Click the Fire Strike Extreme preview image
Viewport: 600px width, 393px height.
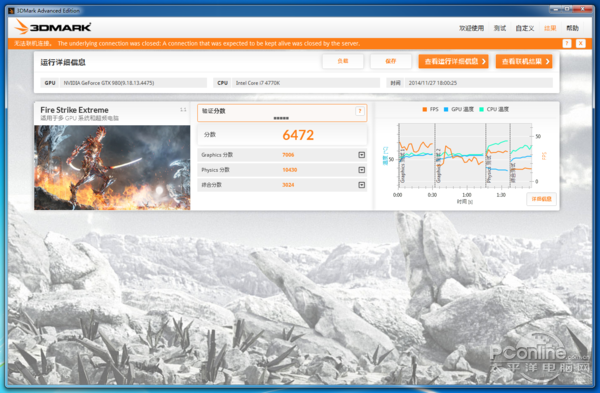pos(112,168)
